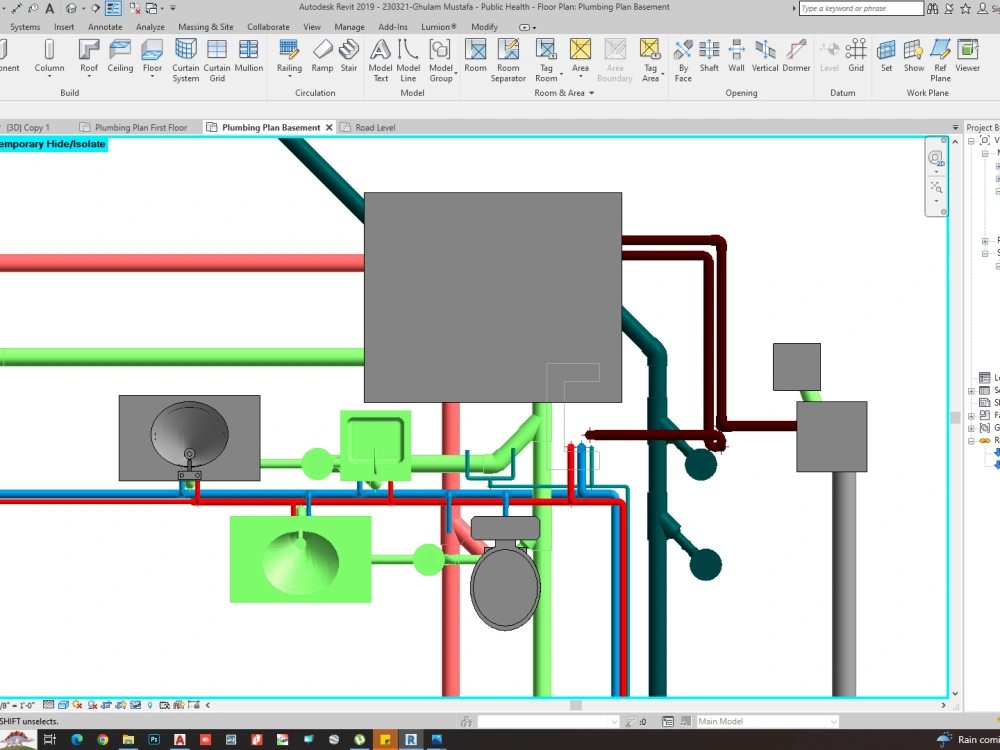The width and height of the screenshot is (1000, 750).
Task: Select the Grid datum tool
Action: (x=856, y=56)
